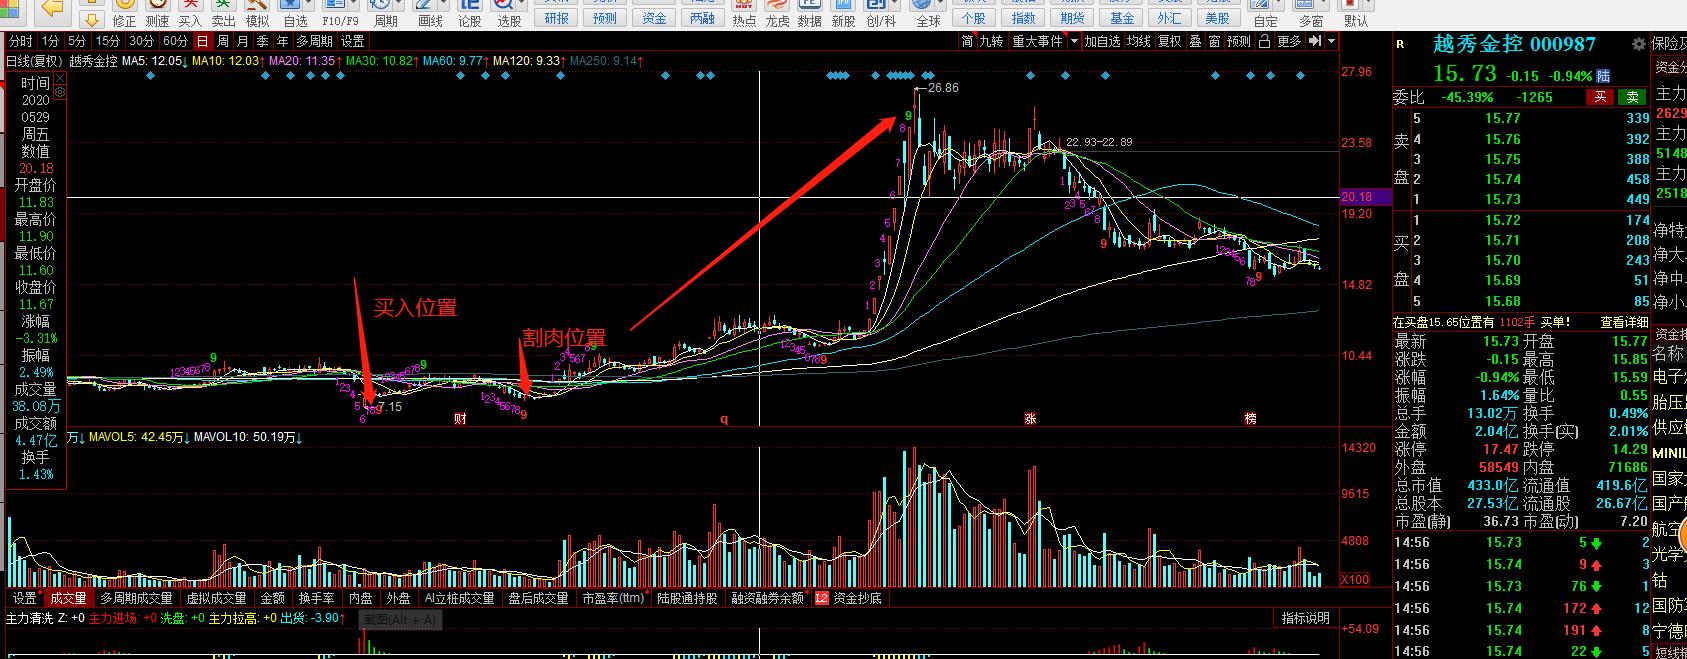Switch to 分时 intraday tab
The width and height of the screenshot is (1687, 659).
click(20, 41)
